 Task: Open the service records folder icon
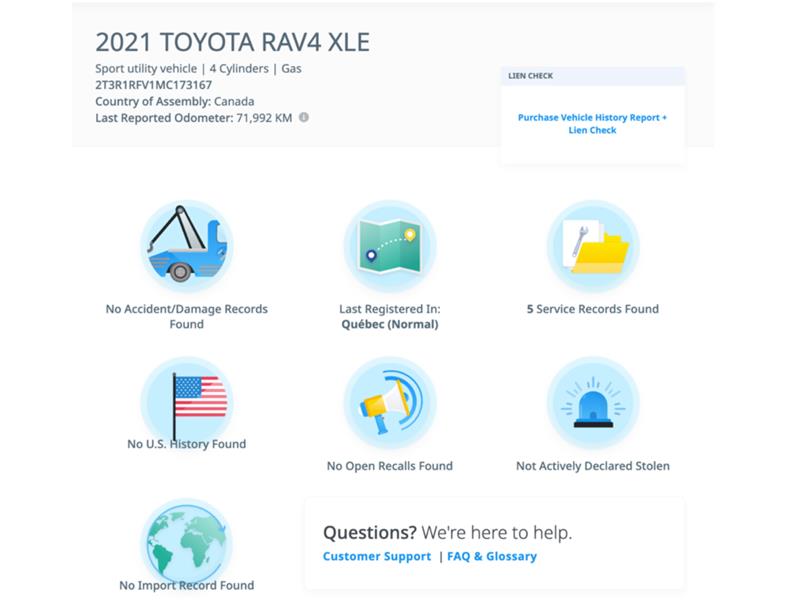tap(593, 246)
